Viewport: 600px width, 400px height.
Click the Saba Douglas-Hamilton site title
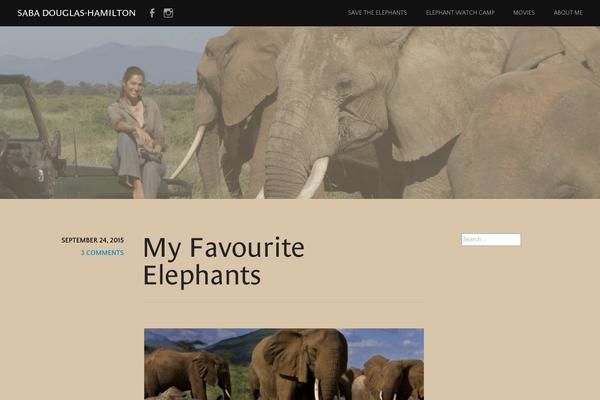(x=76, y=13)
